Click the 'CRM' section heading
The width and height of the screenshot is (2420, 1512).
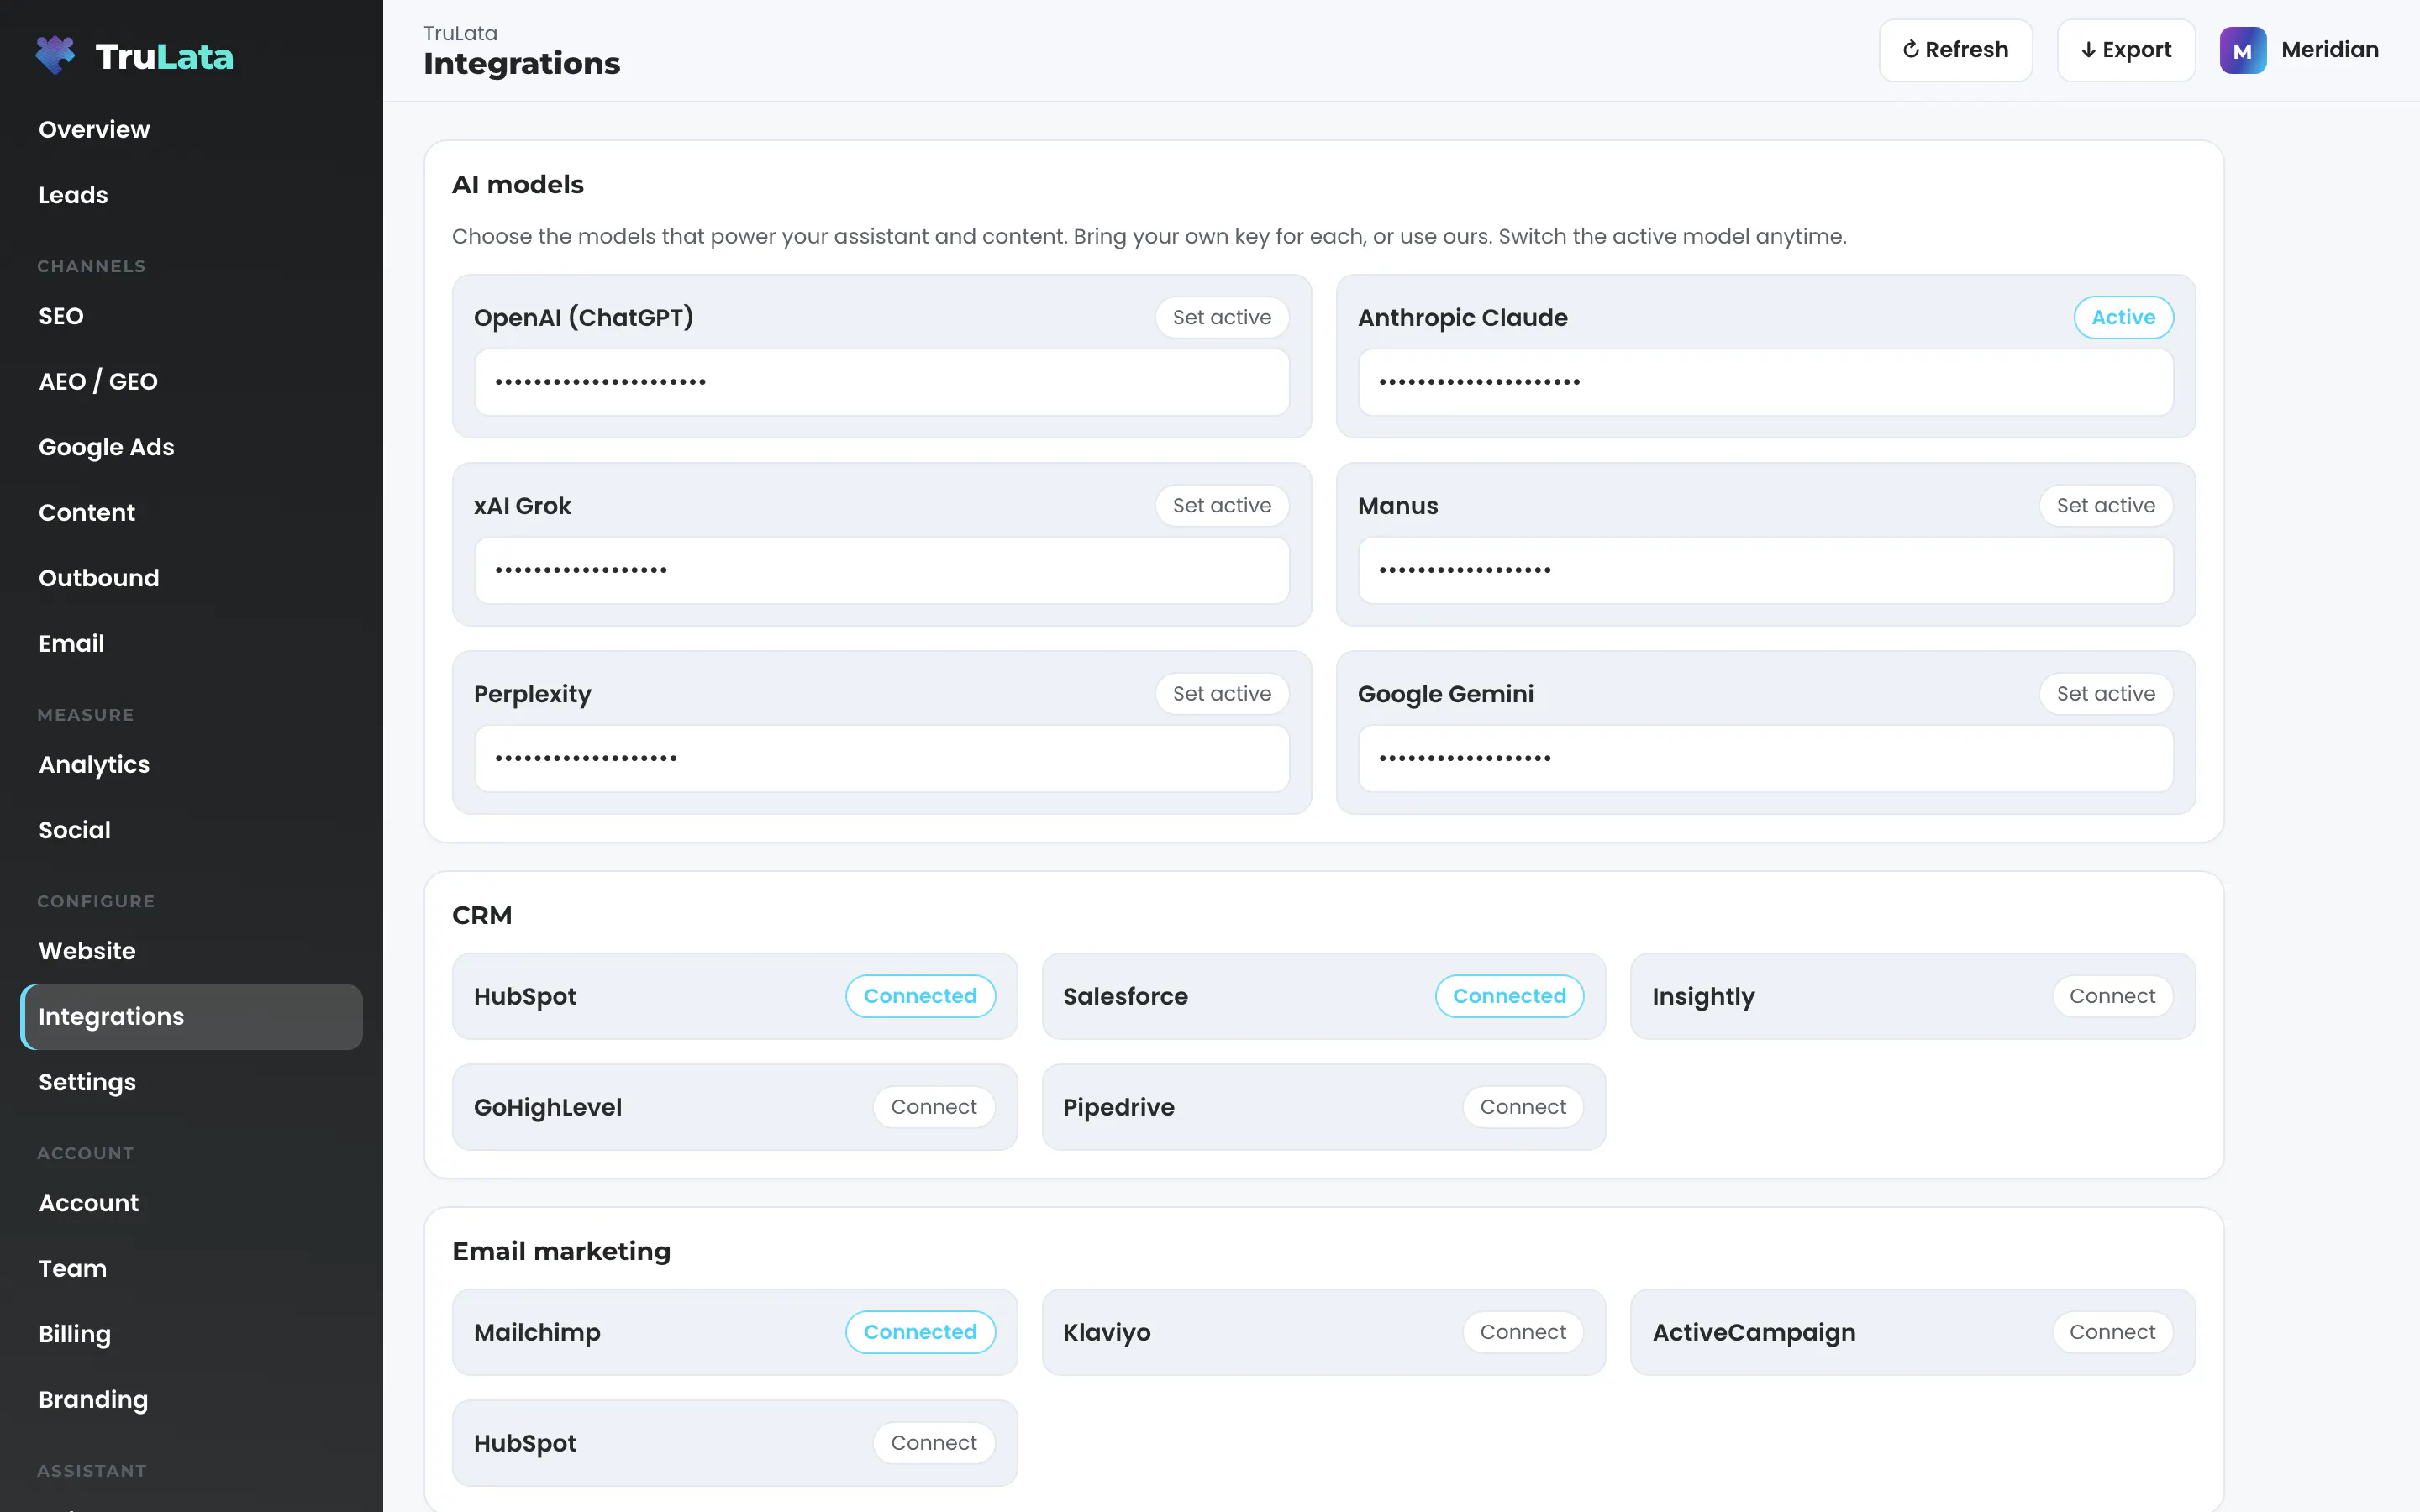click(482, 916)
